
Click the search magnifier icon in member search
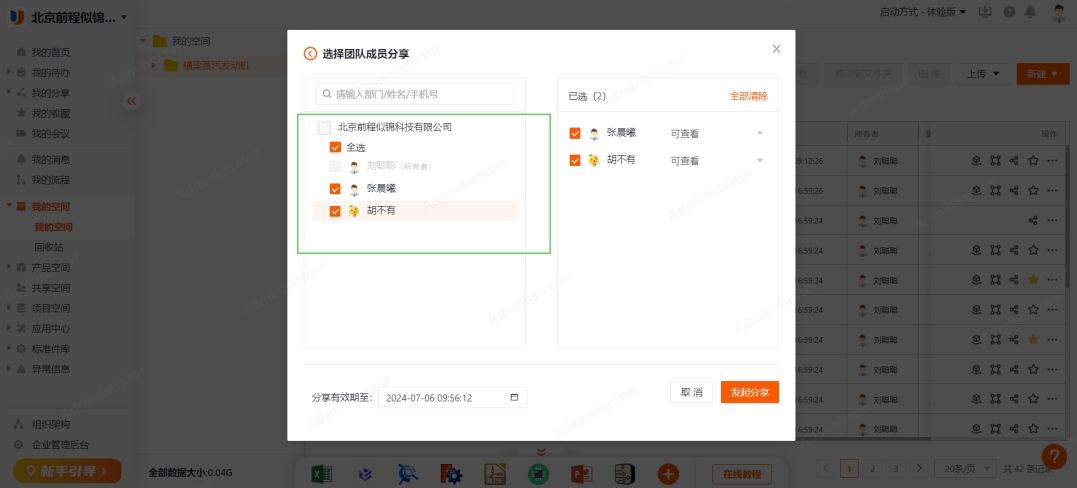tap(326, 94)
